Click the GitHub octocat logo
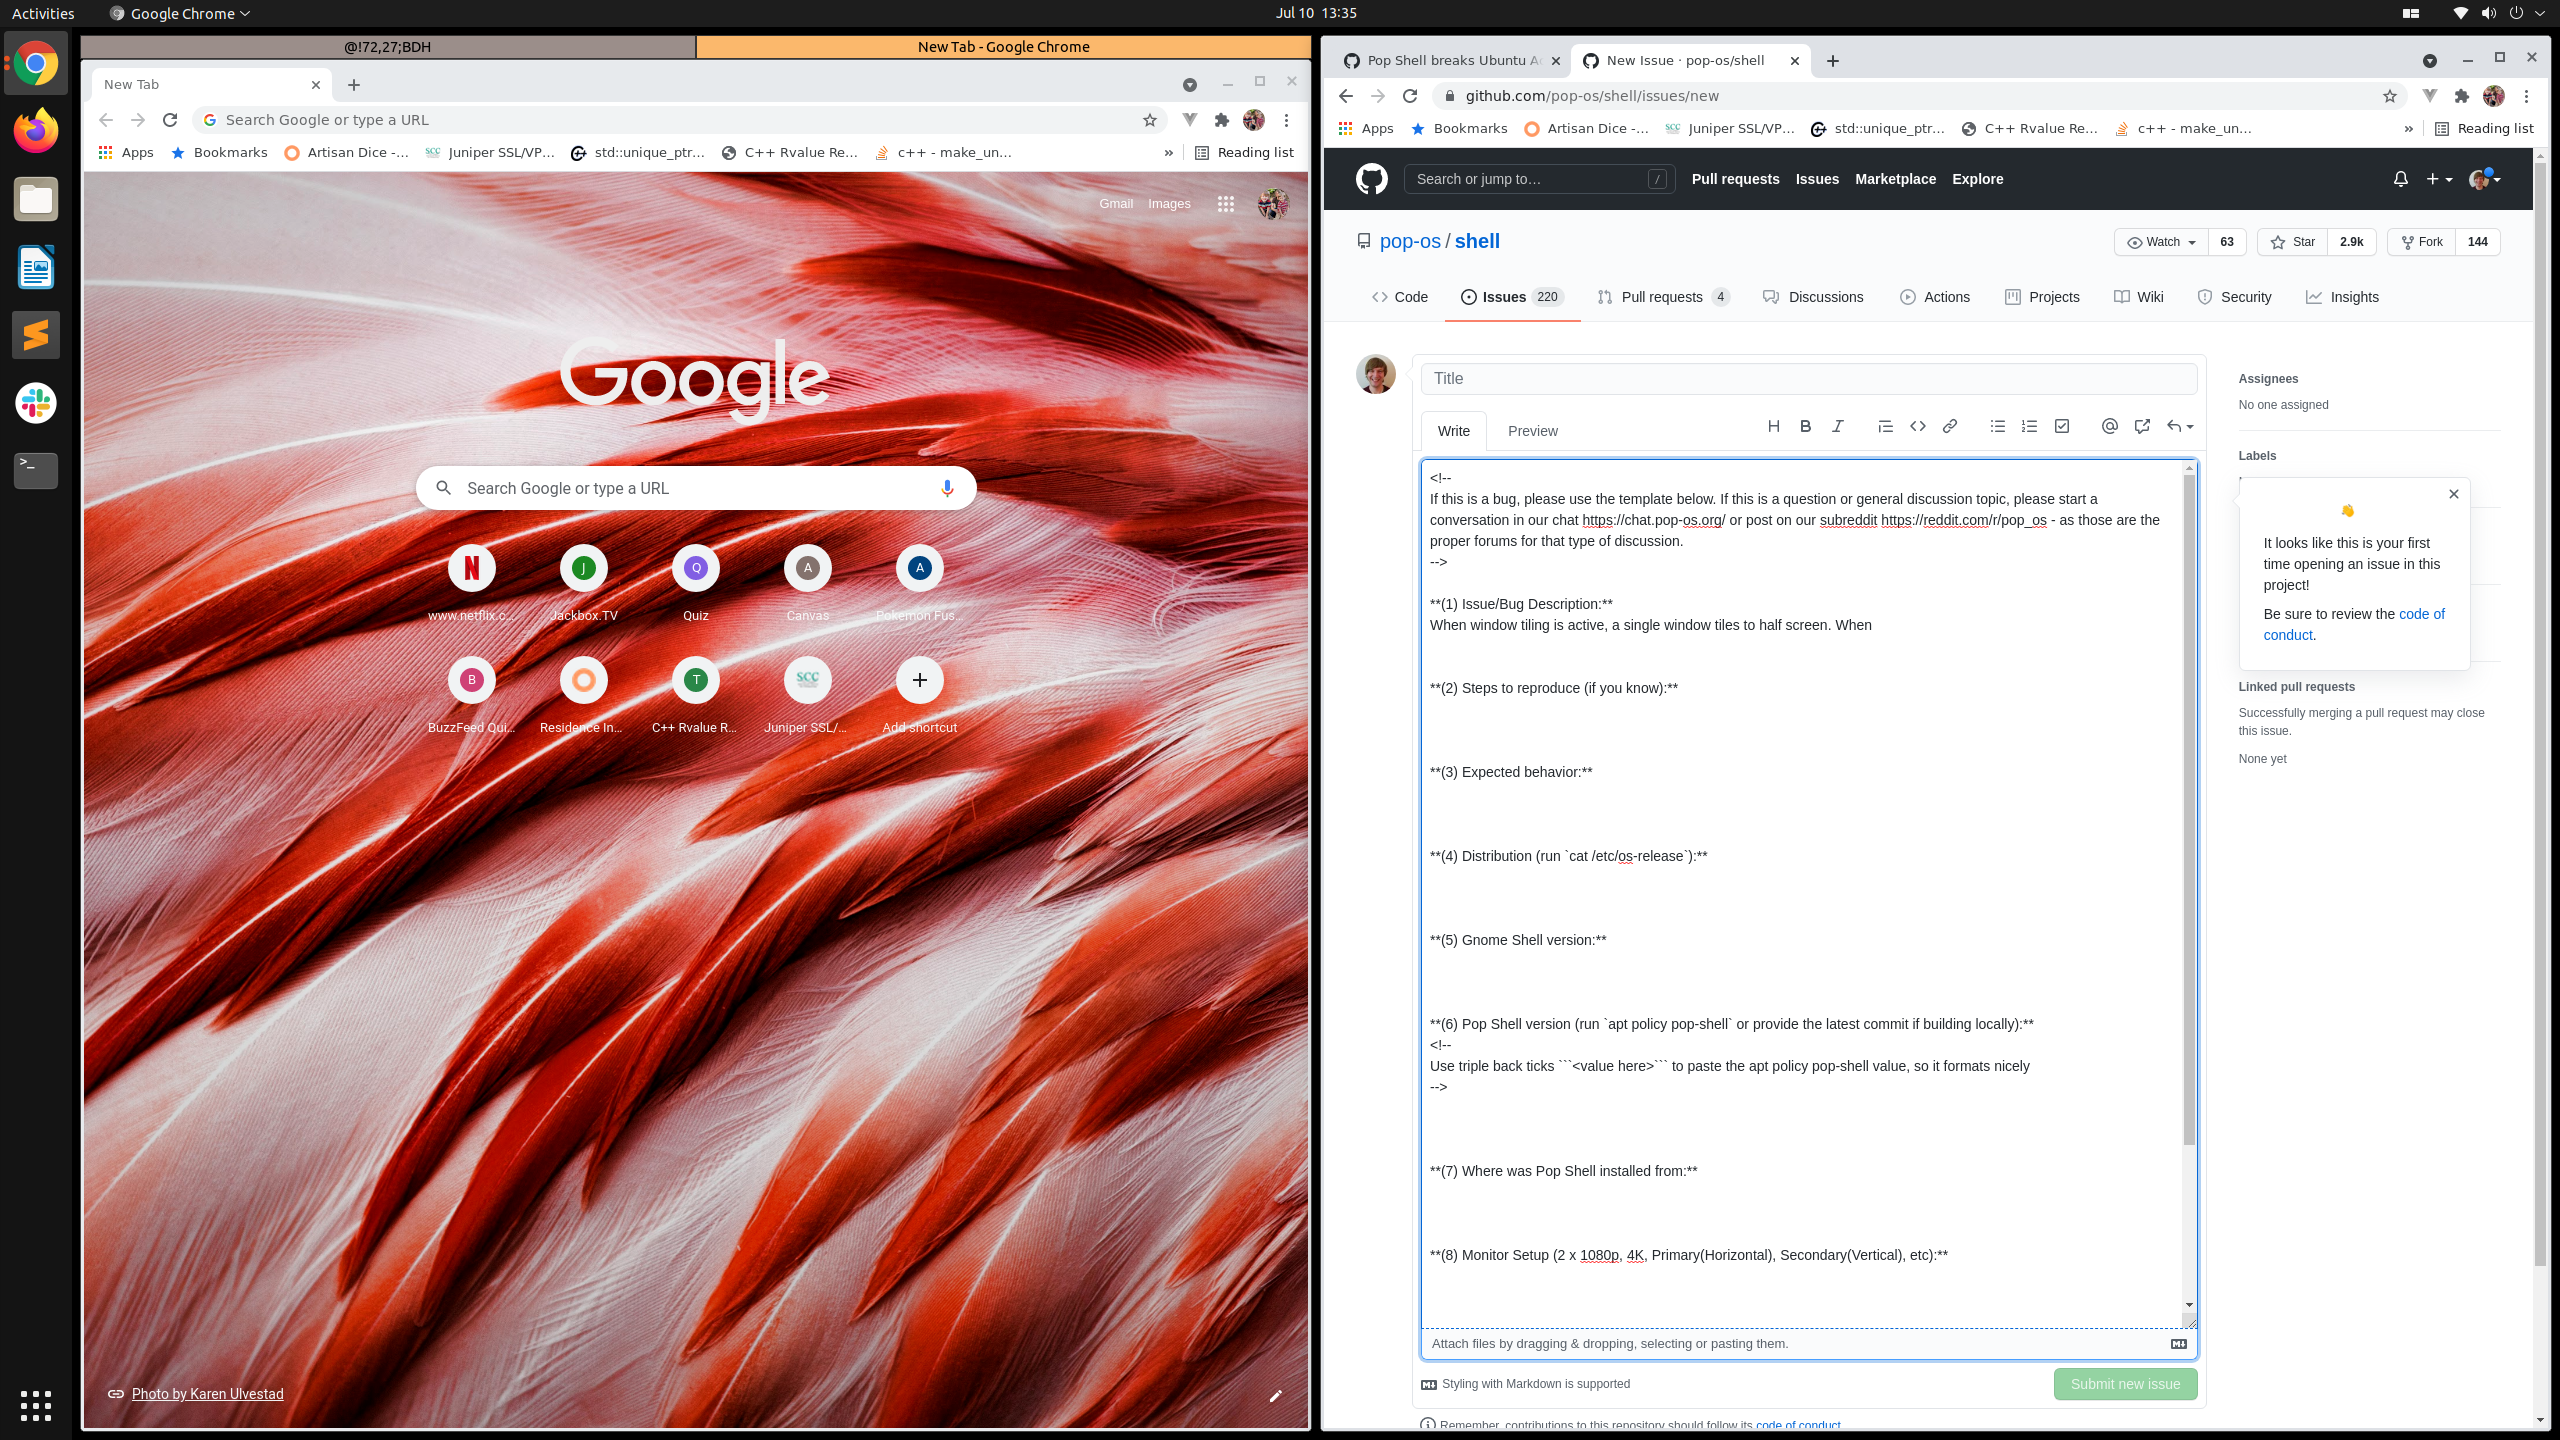This screenshot has width=2560, height=1440. [1371, 178]
